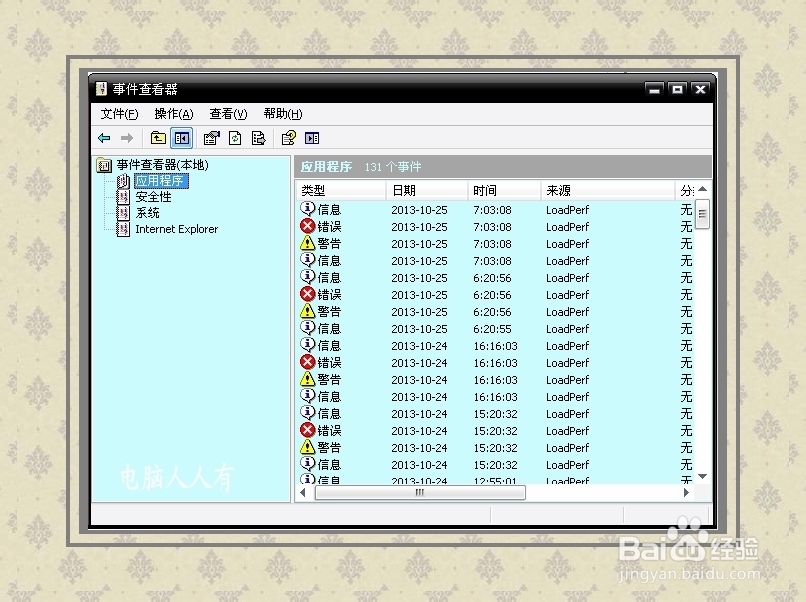
Task: Click the Event Viewer icon in title bar
Action: (x=101, y=89)
